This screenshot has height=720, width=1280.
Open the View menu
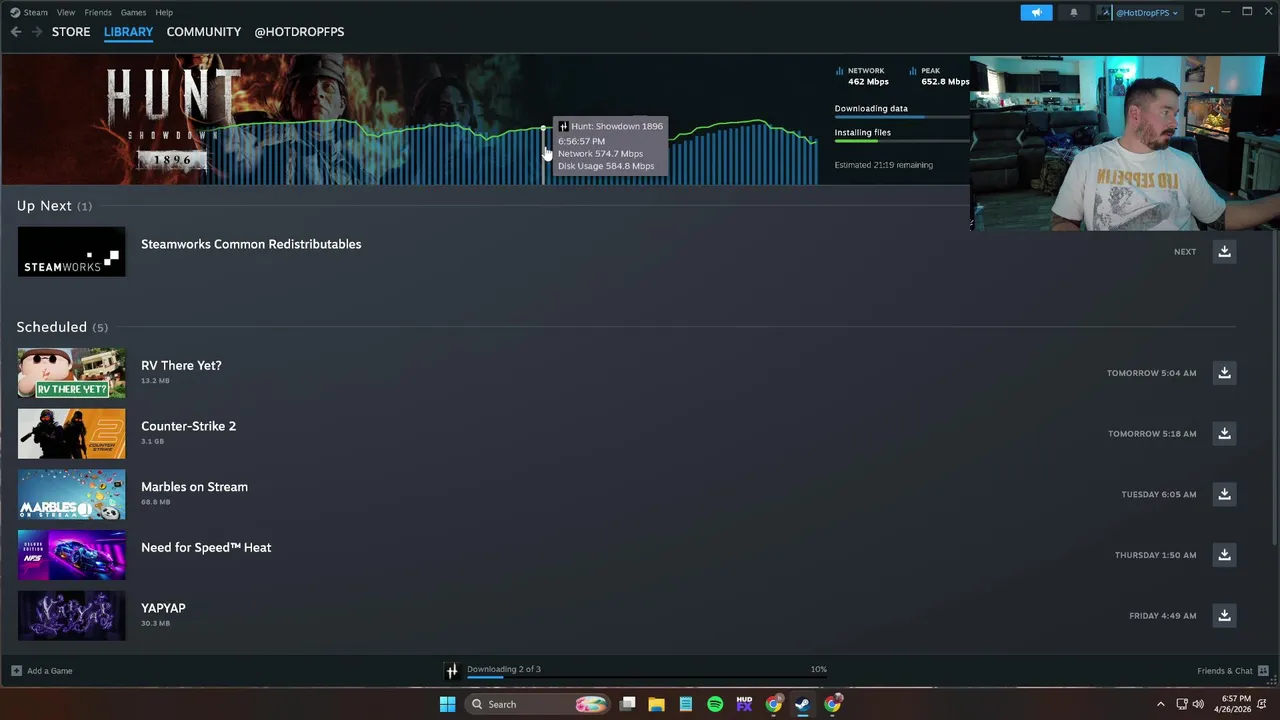[66, 12]
